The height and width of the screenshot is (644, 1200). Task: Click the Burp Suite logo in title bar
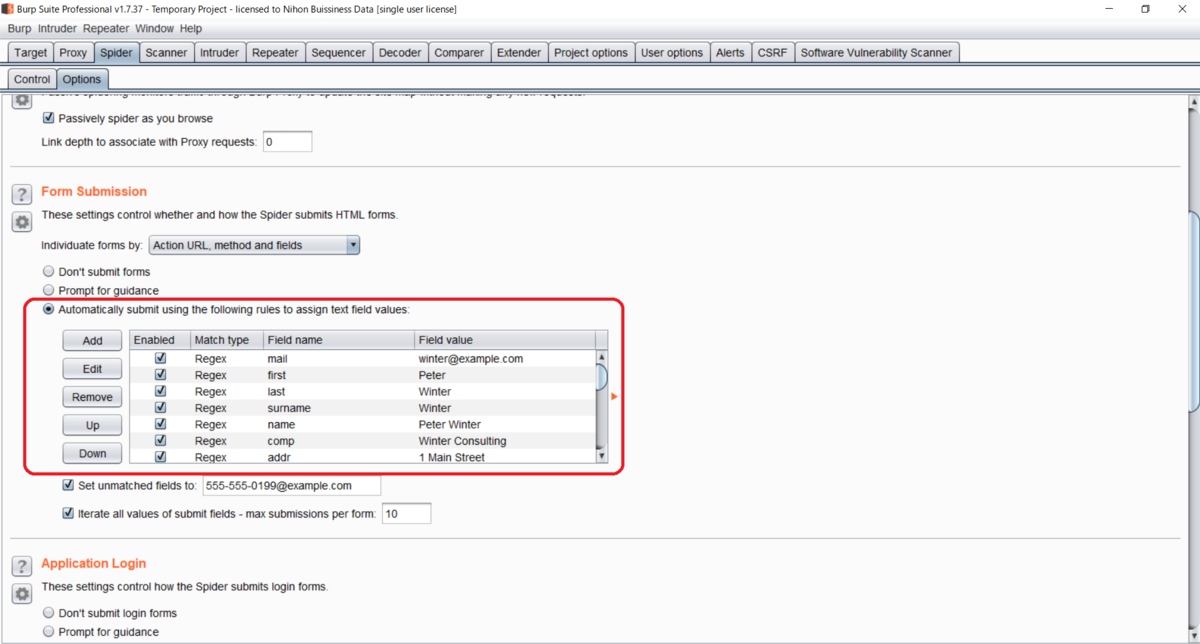tap(8, 9)
